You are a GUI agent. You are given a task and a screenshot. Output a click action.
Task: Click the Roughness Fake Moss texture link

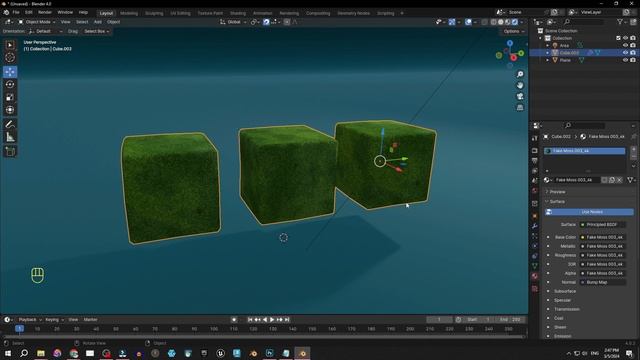coord(602,255)
